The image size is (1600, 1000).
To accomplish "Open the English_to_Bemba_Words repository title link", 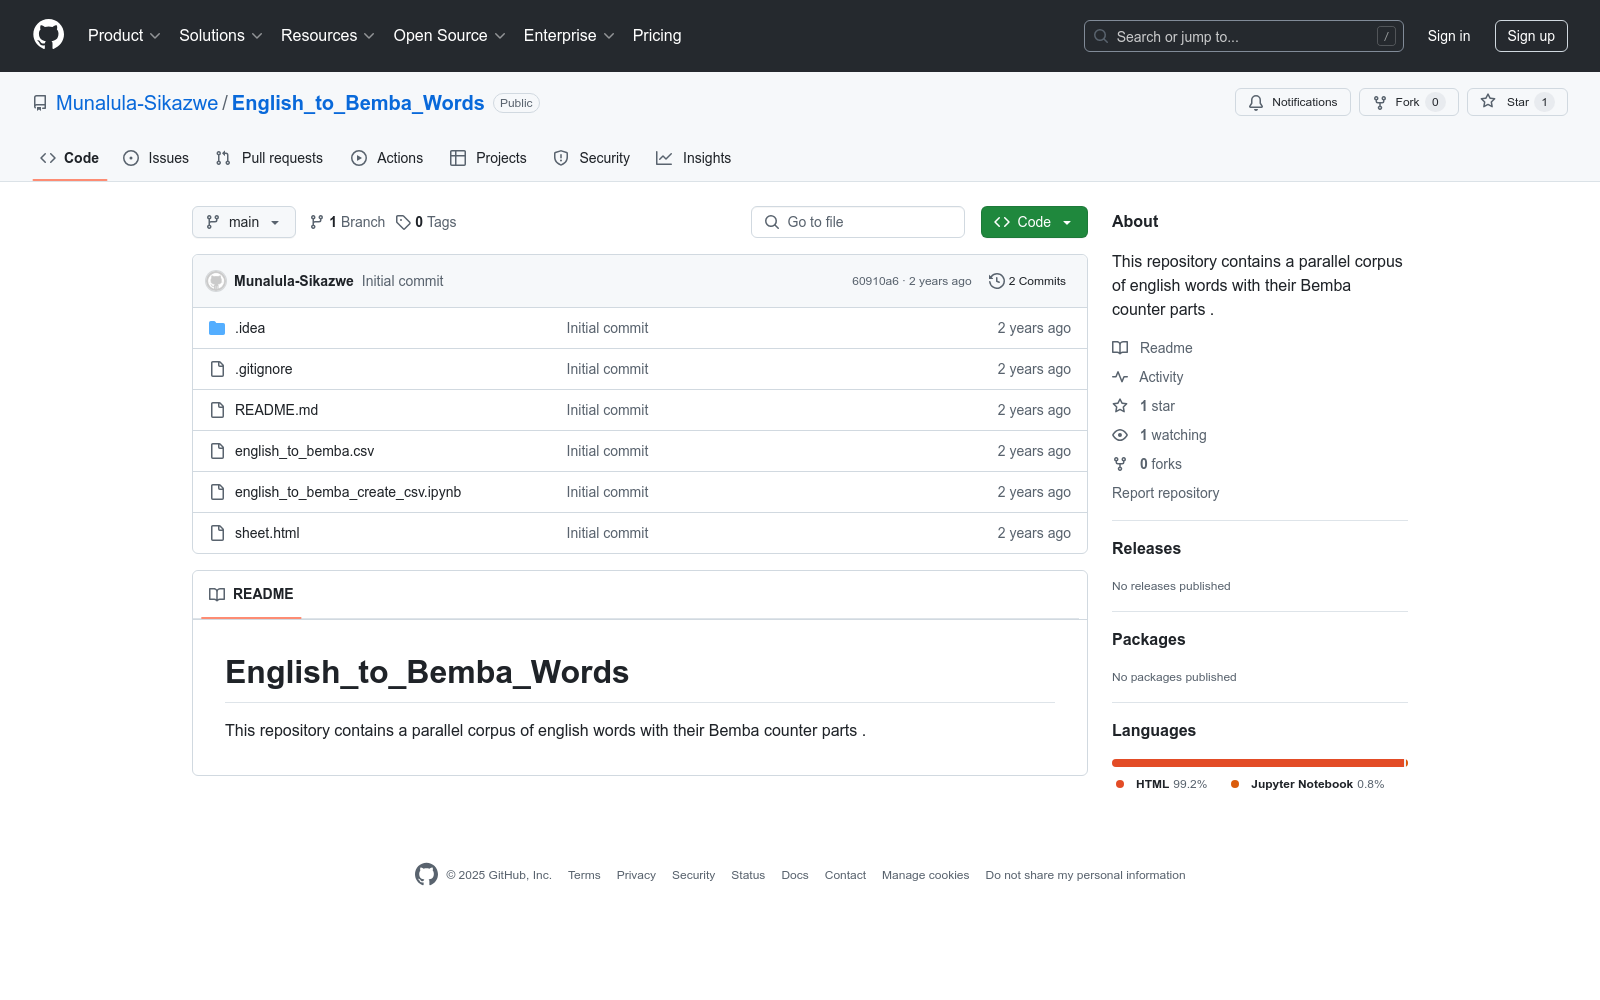I will click(358, 103).
